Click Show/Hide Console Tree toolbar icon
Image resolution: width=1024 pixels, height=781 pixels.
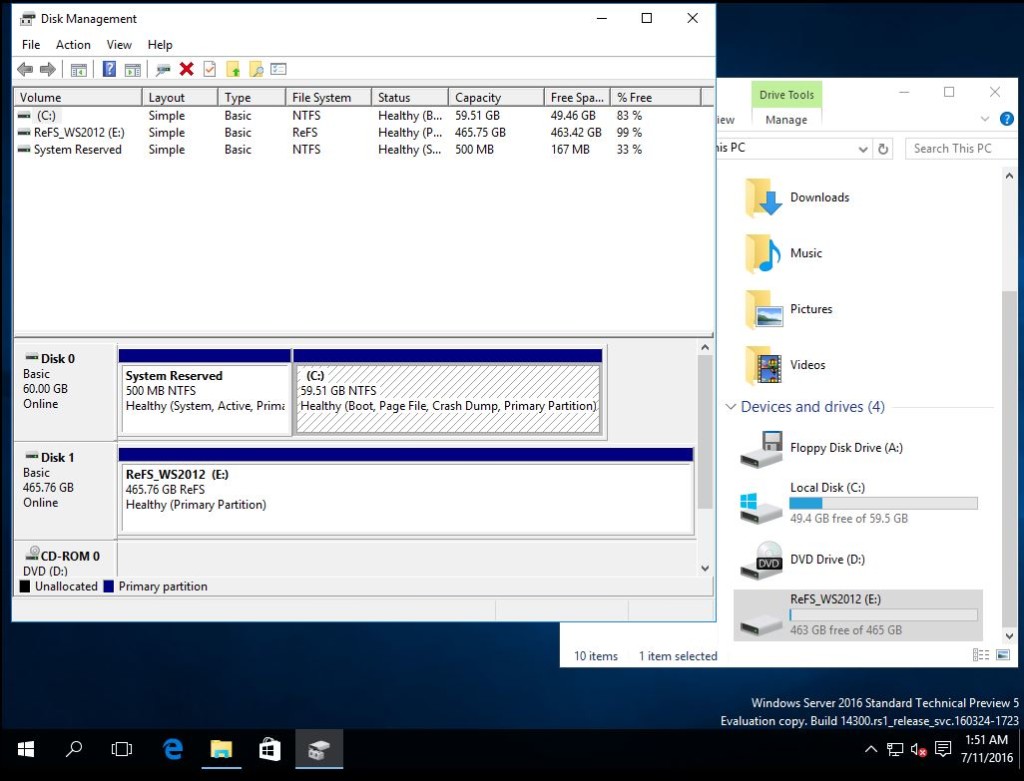(79, 69)
